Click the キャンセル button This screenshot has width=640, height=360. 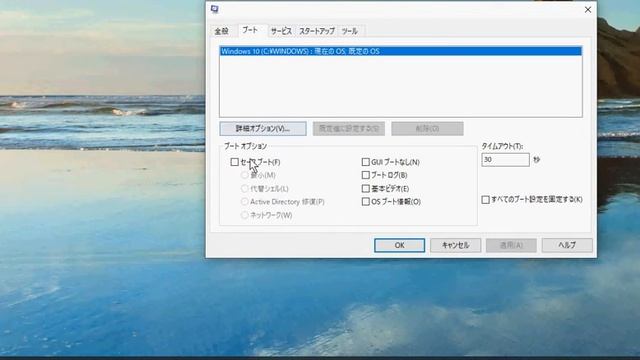click(456, 245)
